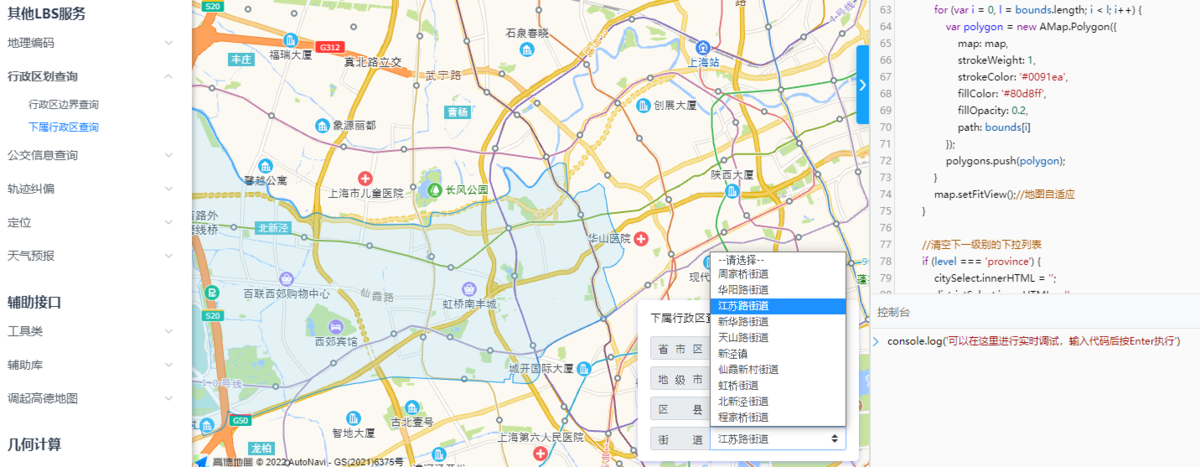Click the 古北壹号 building icon
1200x467 pixels.
click(411, 407)
